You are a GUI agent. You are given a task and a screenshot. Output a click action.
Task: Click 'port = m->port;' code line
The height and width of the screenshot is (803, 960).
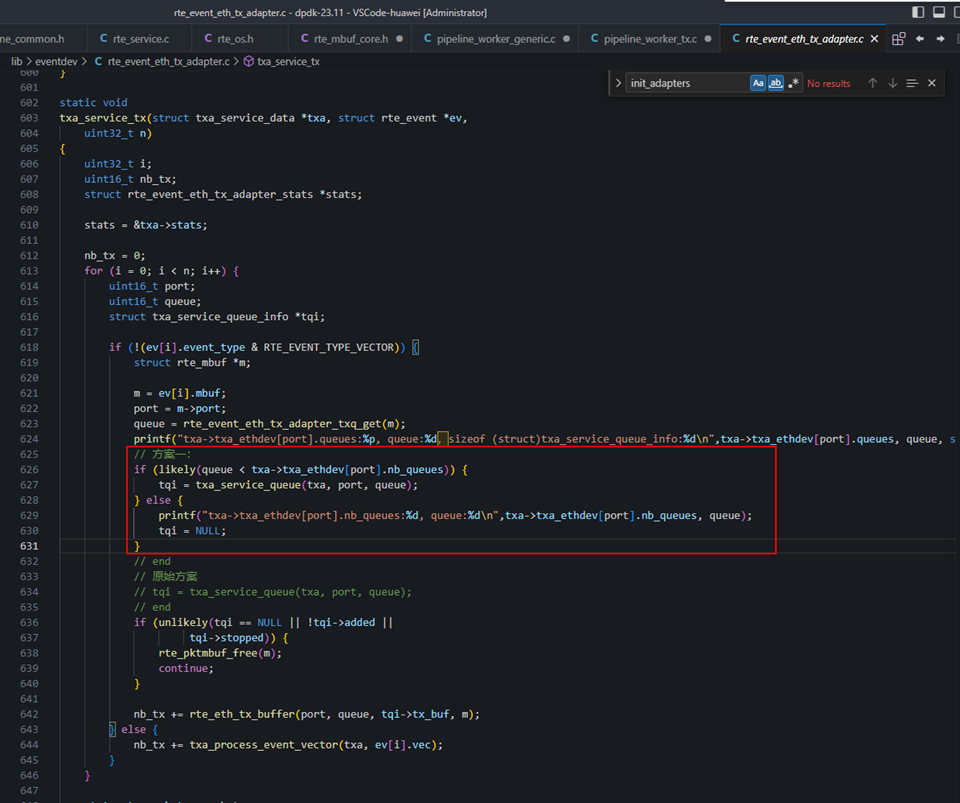tap(180, 408)
